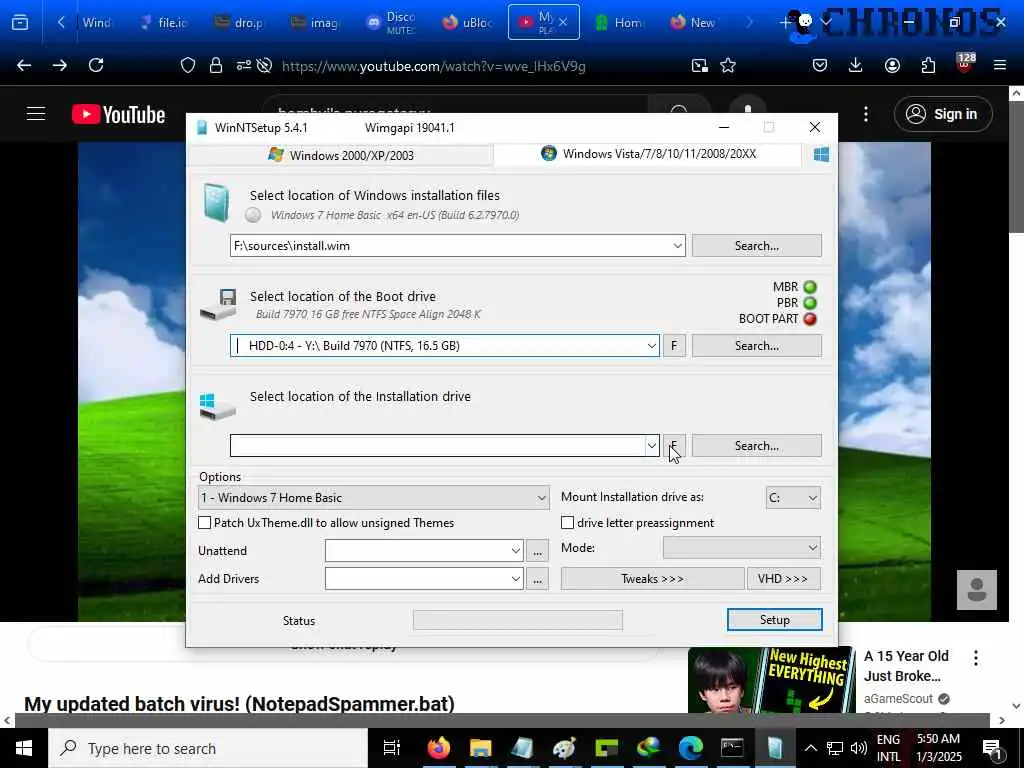1024x768 pixels.
Task: Open the browser Downloads panel
Action: coord(856,65)
